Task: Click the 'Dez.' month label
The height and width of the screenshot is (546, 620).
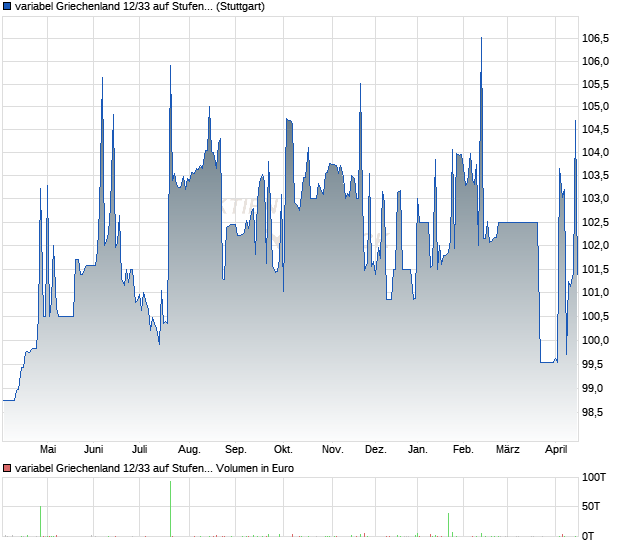Action: pyautogui.click(x=375, y=450)
